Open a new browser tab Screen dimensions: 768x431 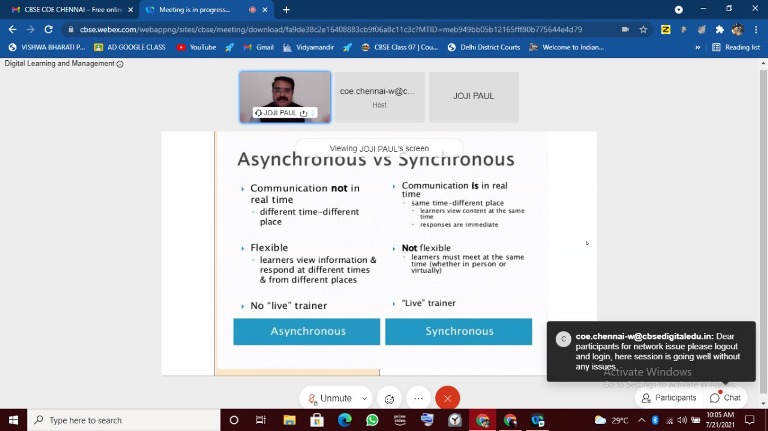click(x=287, y=10)
